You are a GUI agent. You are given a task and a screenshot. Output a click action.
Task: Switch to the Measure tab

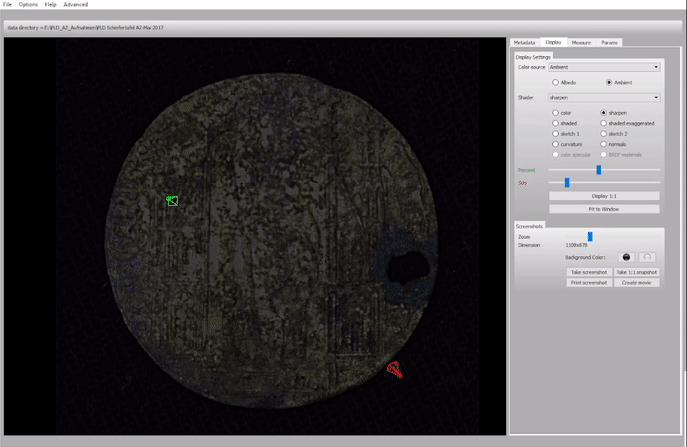pos(581,43)
